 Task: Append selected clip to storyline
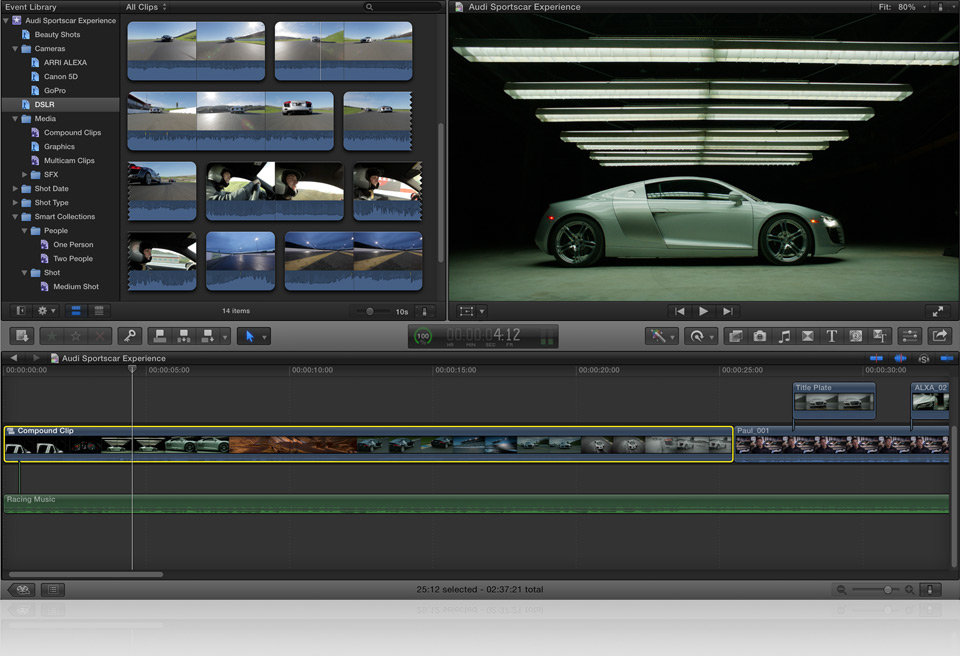coord(208,336)
